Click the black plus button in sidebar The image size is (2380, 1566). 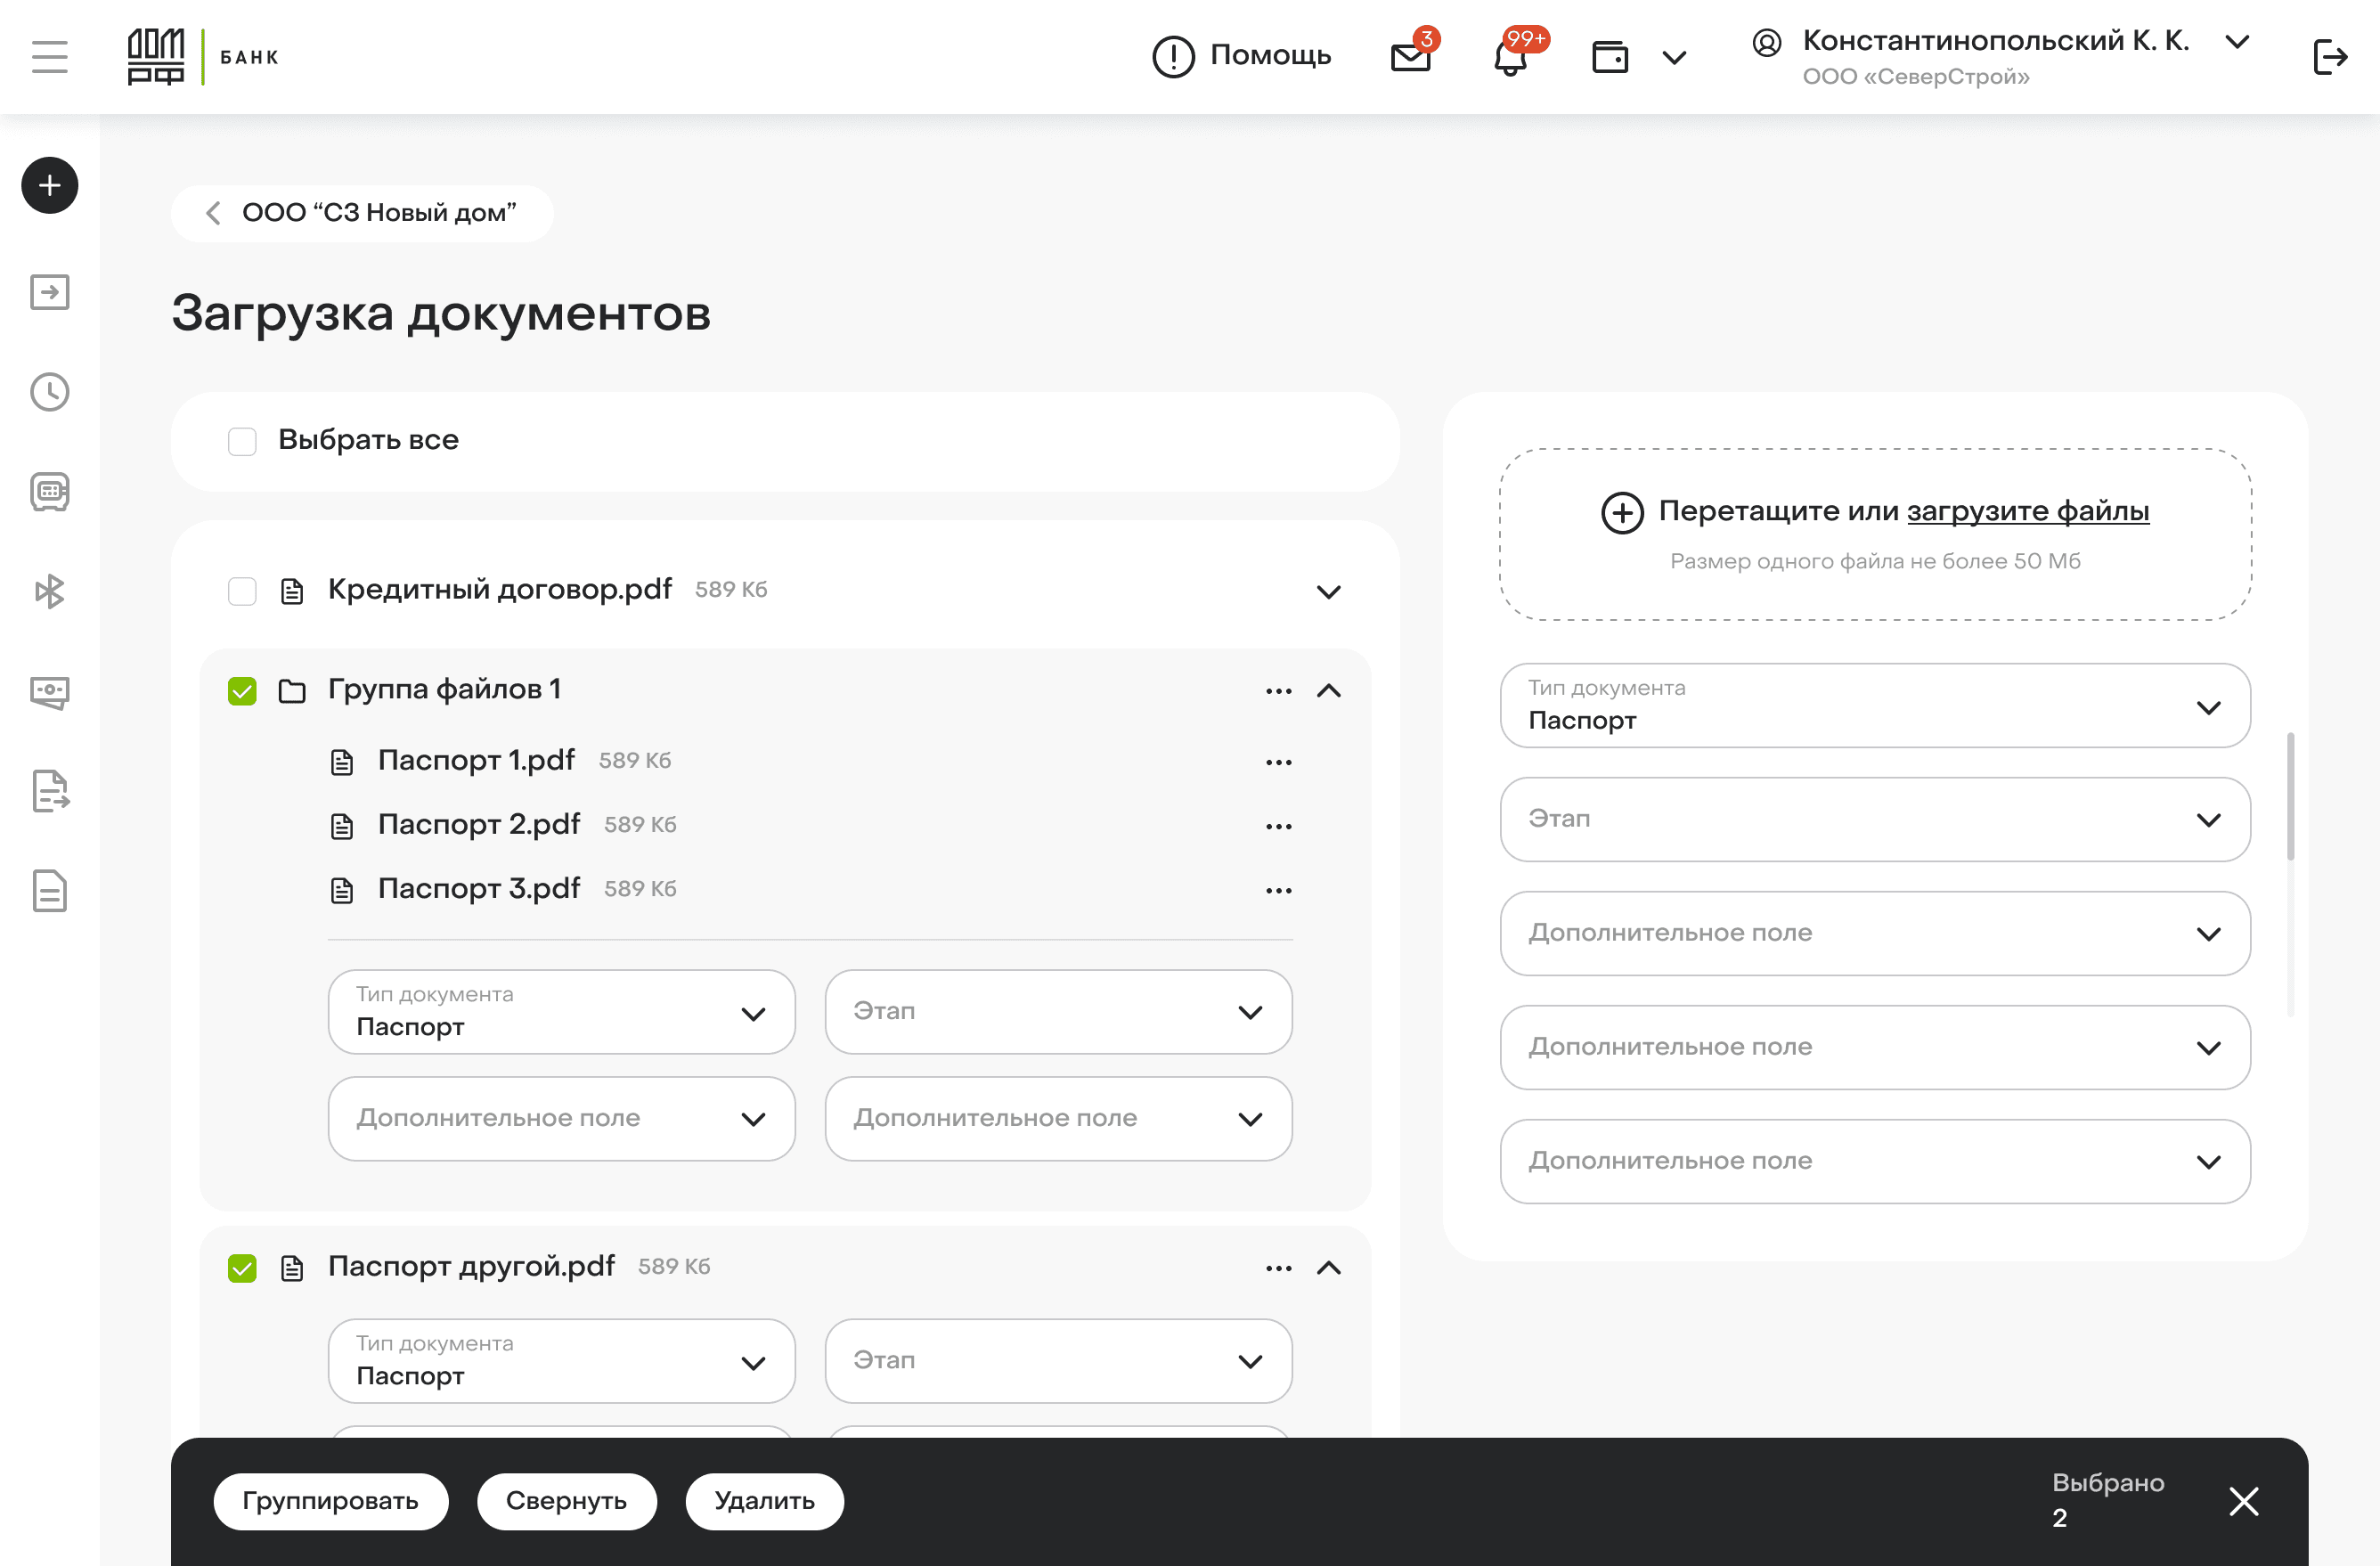pyautogui.click(x=49, y=185)
